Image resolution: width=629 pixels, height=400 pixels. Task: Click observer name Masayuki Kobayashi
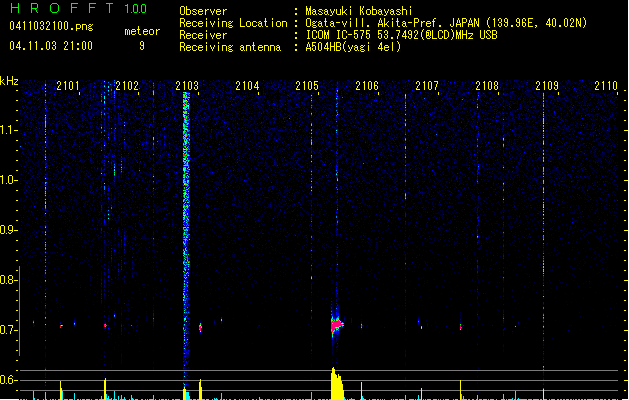pos(359,11)
